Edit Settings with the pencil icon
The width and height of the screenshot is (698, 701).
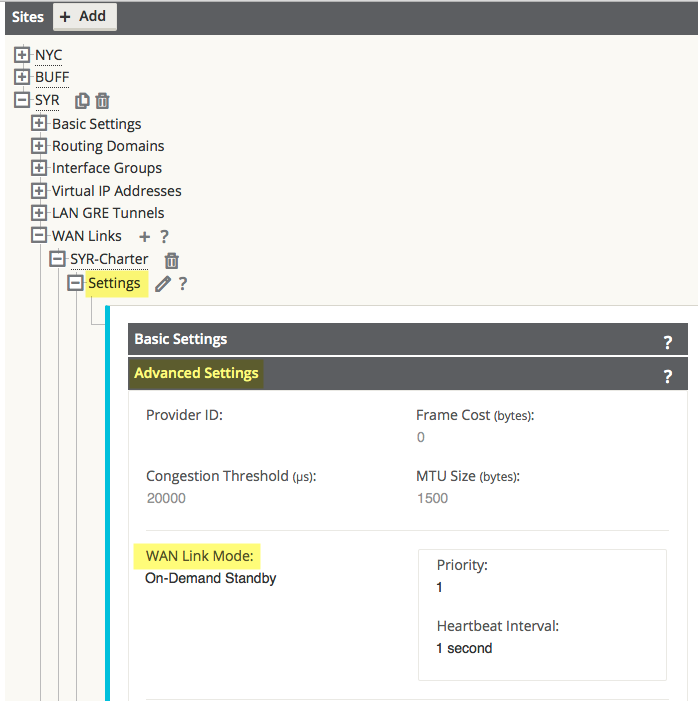(163, 284)
